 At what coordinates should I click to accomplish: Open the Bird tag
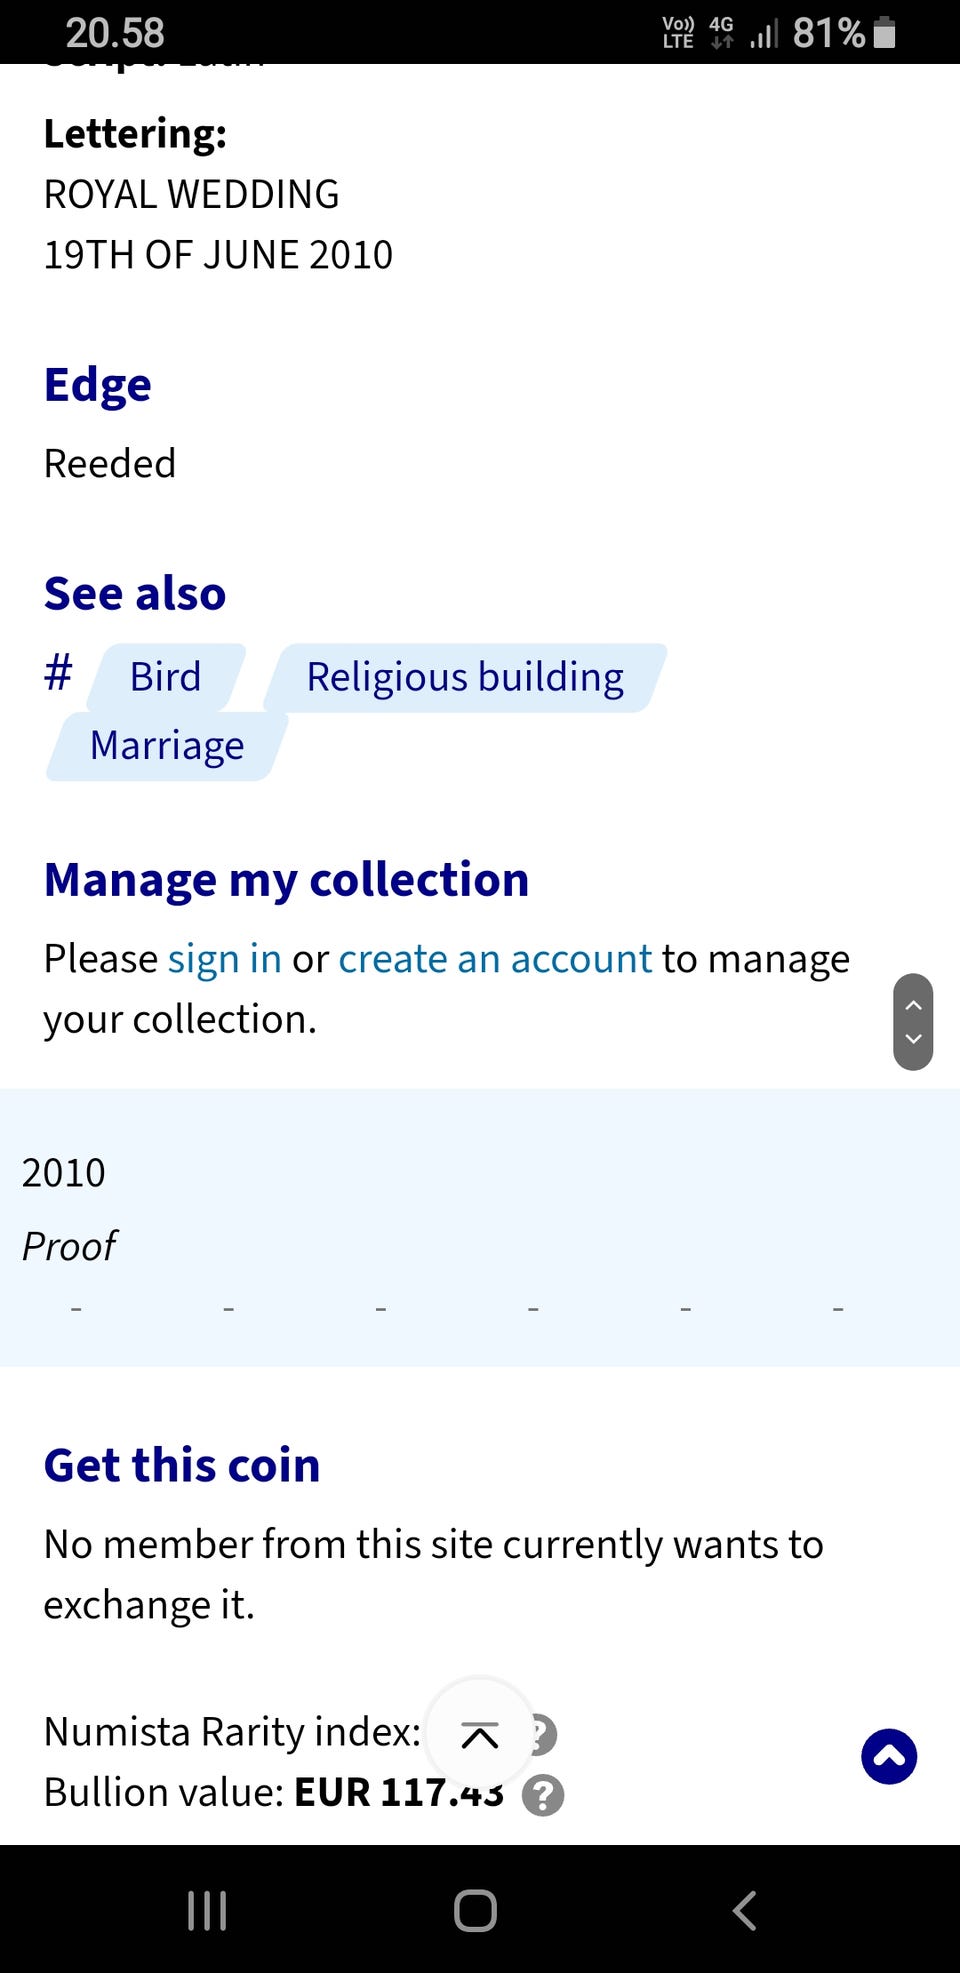point(166,677)
